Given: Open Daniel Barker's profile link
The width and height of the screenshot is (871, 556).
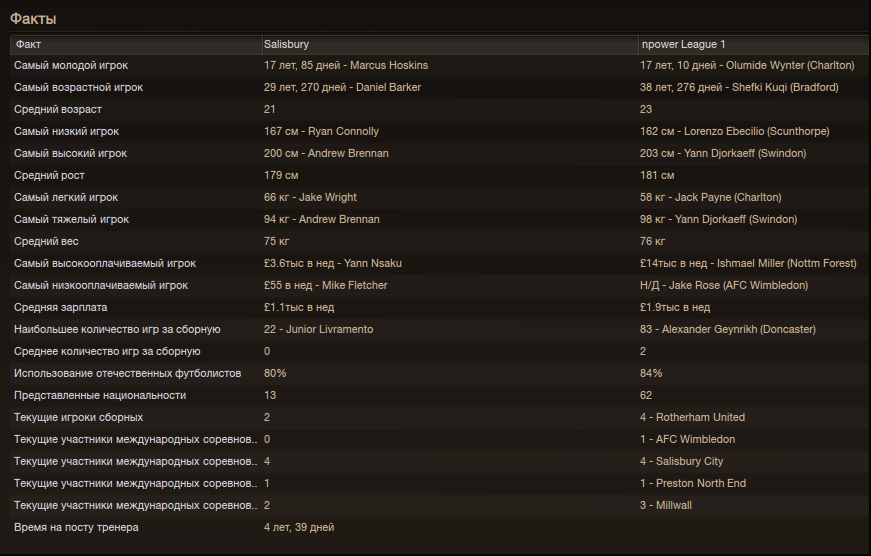Looking at the screenshot, I should point(388,87).
